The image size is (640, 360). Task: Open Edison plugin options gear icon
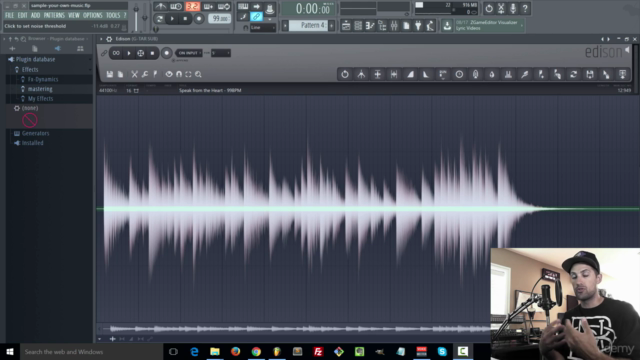(109, 39)
